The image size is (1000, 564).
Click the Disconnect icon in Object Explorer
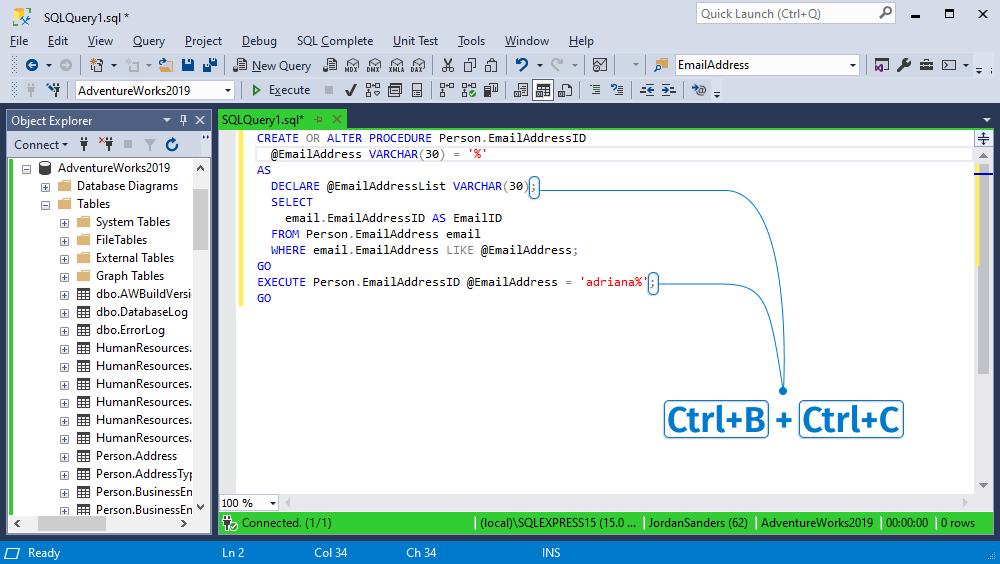(x=105, y=145)
